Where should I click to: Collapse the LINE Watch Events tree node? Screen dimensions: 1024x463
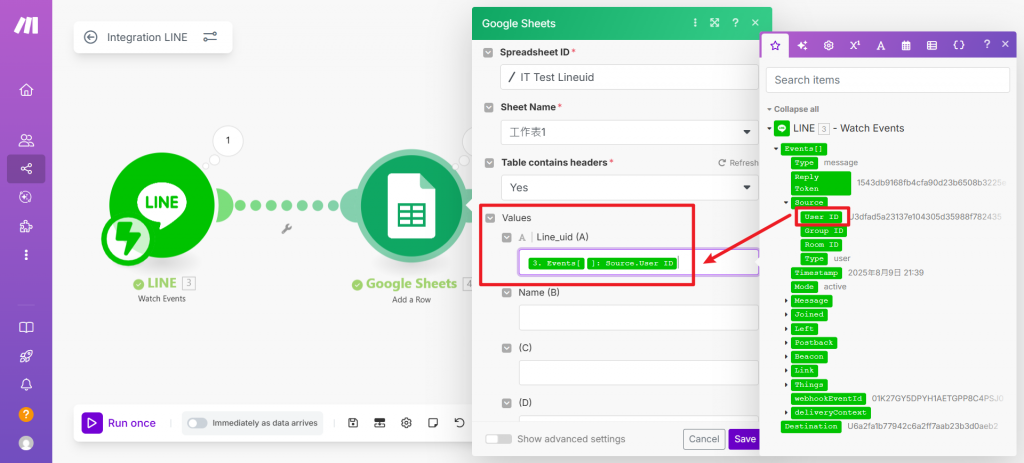[x=769, y=129]
